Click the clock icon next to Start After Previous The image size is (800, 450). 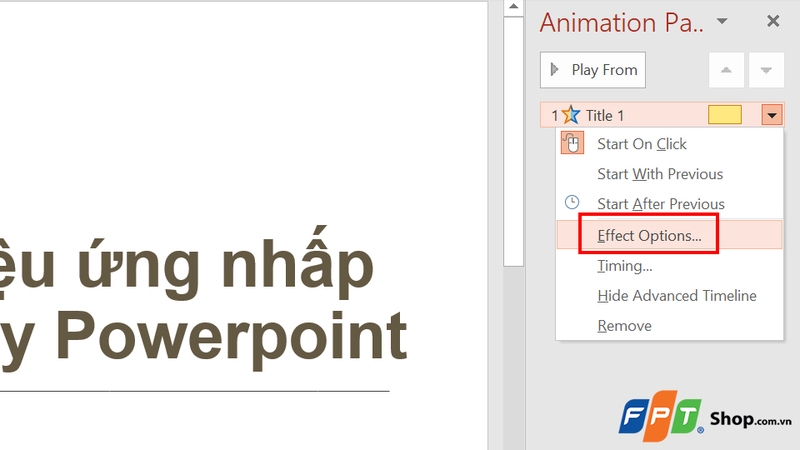point(572,202)
